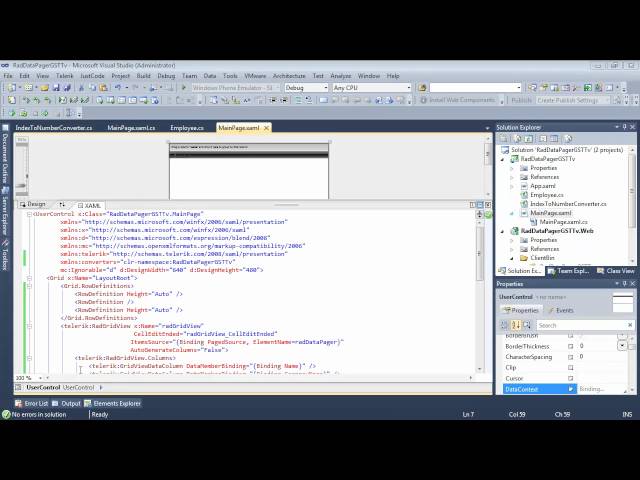640x480 pixels.
Task: Click the Copy icon in toolbar
Action: point(92,88)
